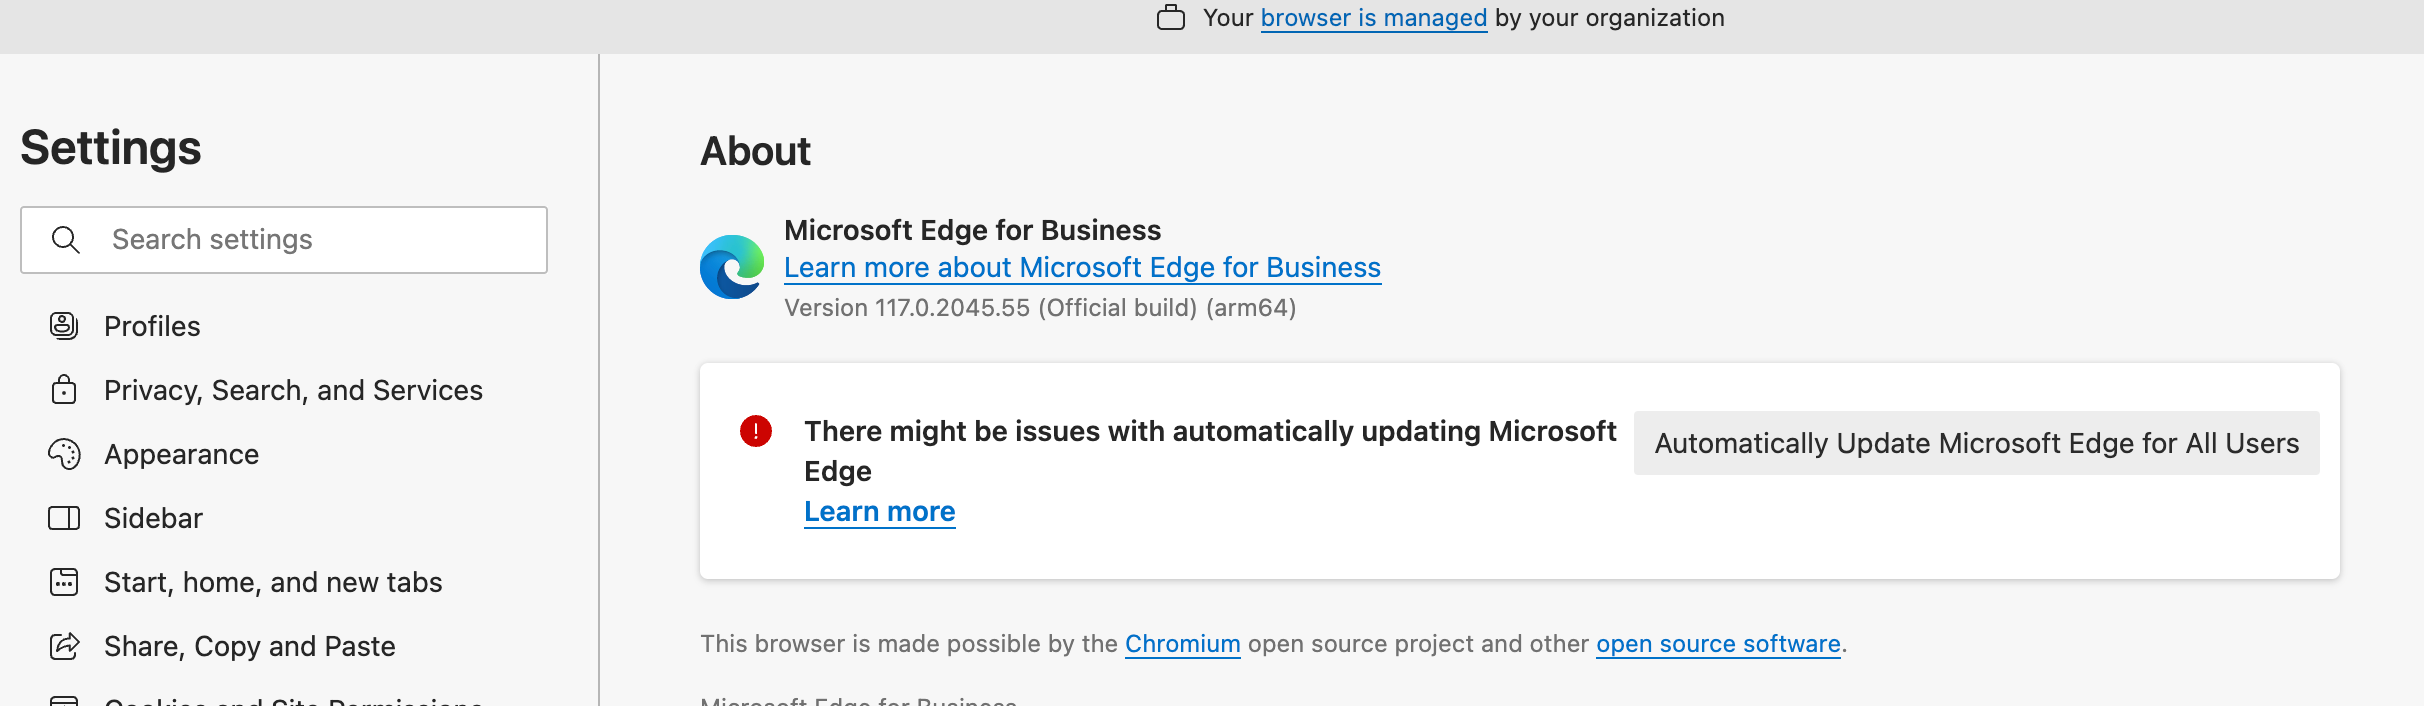Focus the Search settings field

tap(284, 240)
